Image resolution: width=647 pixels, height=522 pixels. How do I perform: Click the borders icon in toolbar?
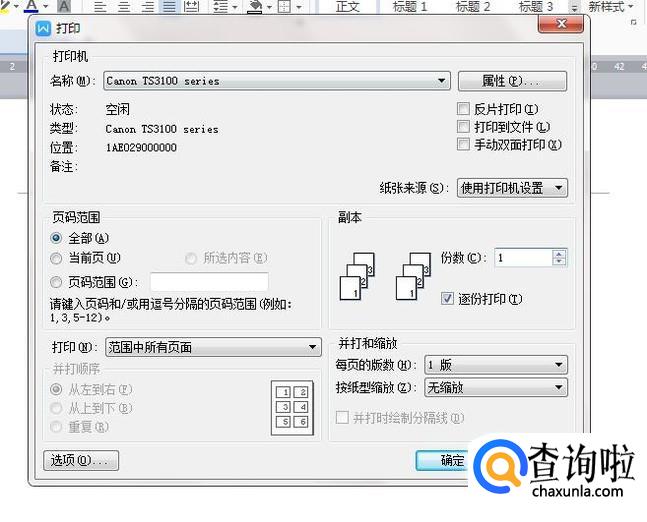284,6
